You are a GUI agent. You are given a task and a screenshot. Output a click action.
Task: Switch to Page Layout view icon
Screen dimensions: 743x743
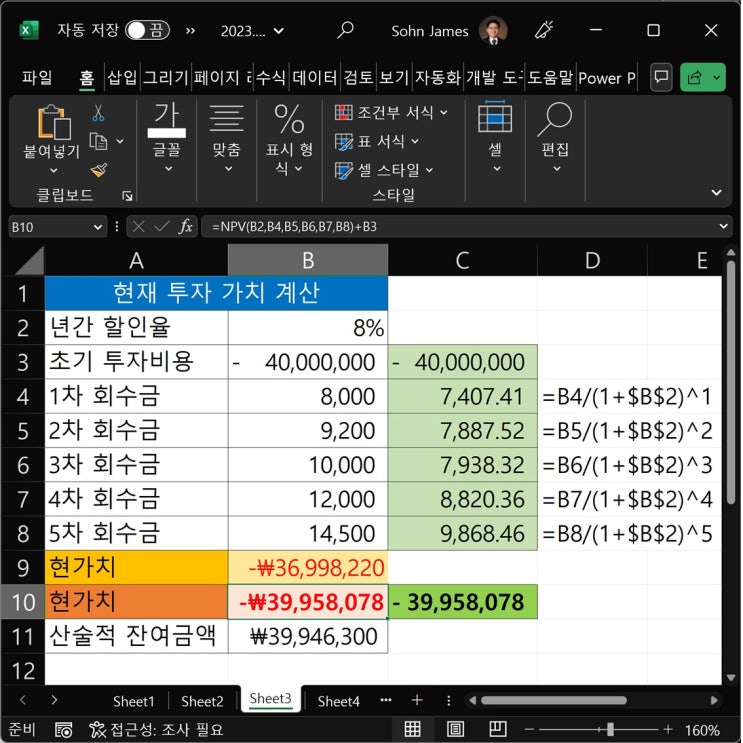tap(455, 729)
